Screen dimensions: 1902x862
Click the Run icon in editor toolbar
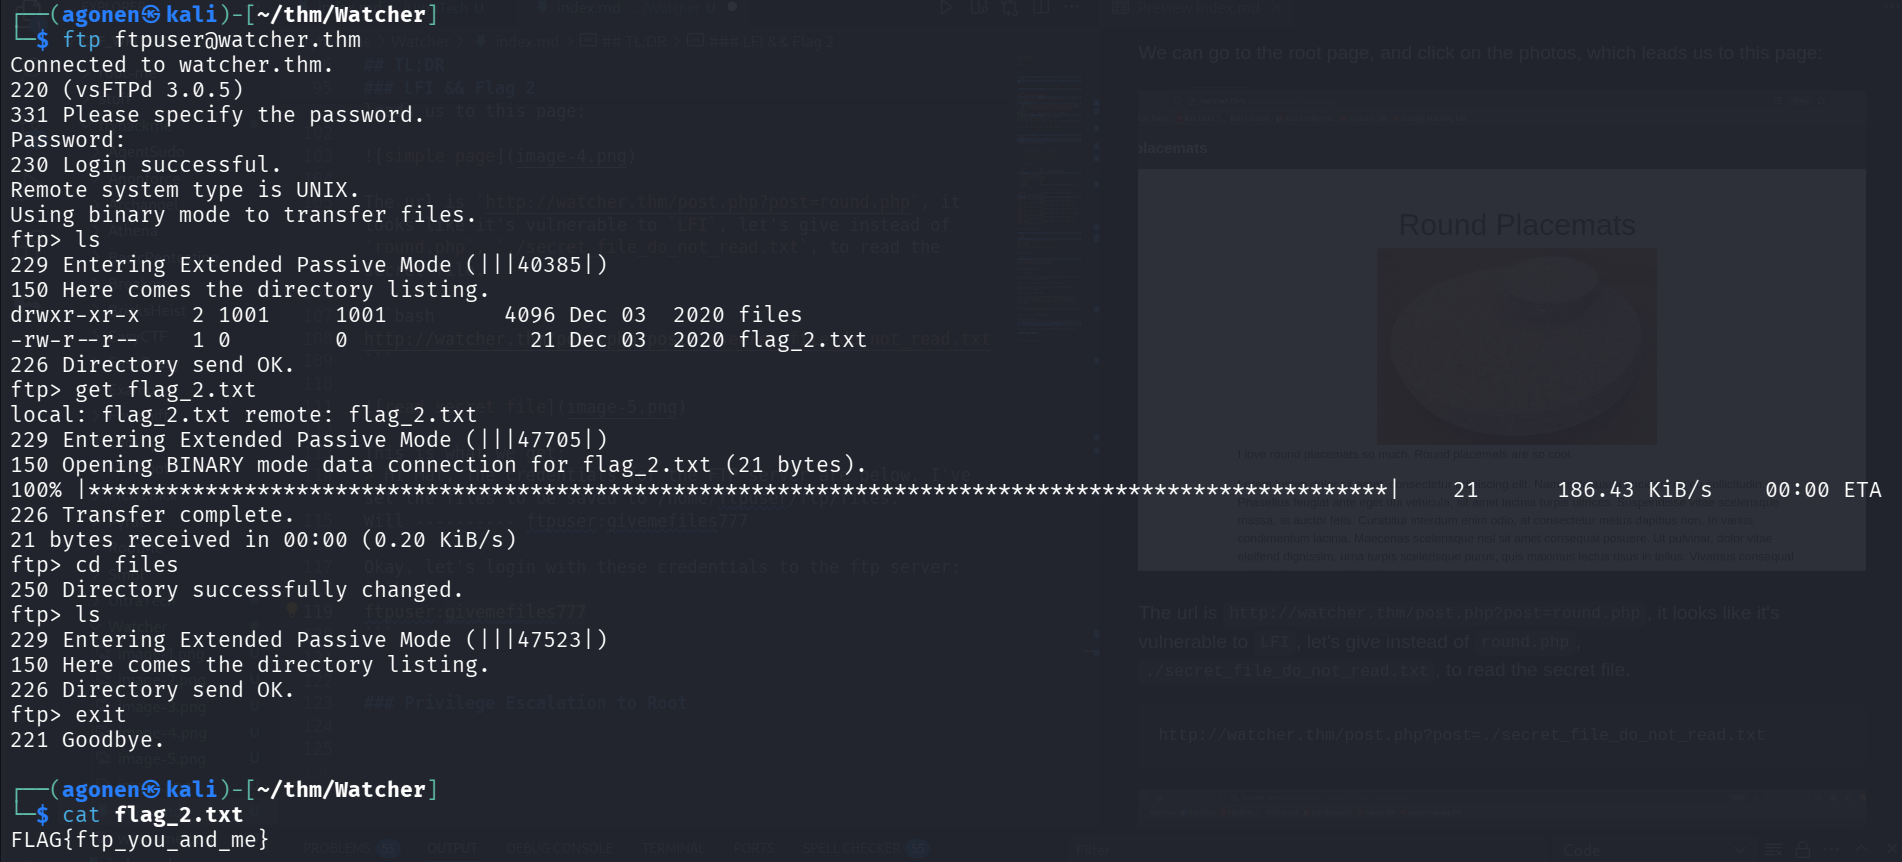tap(945, 8)
